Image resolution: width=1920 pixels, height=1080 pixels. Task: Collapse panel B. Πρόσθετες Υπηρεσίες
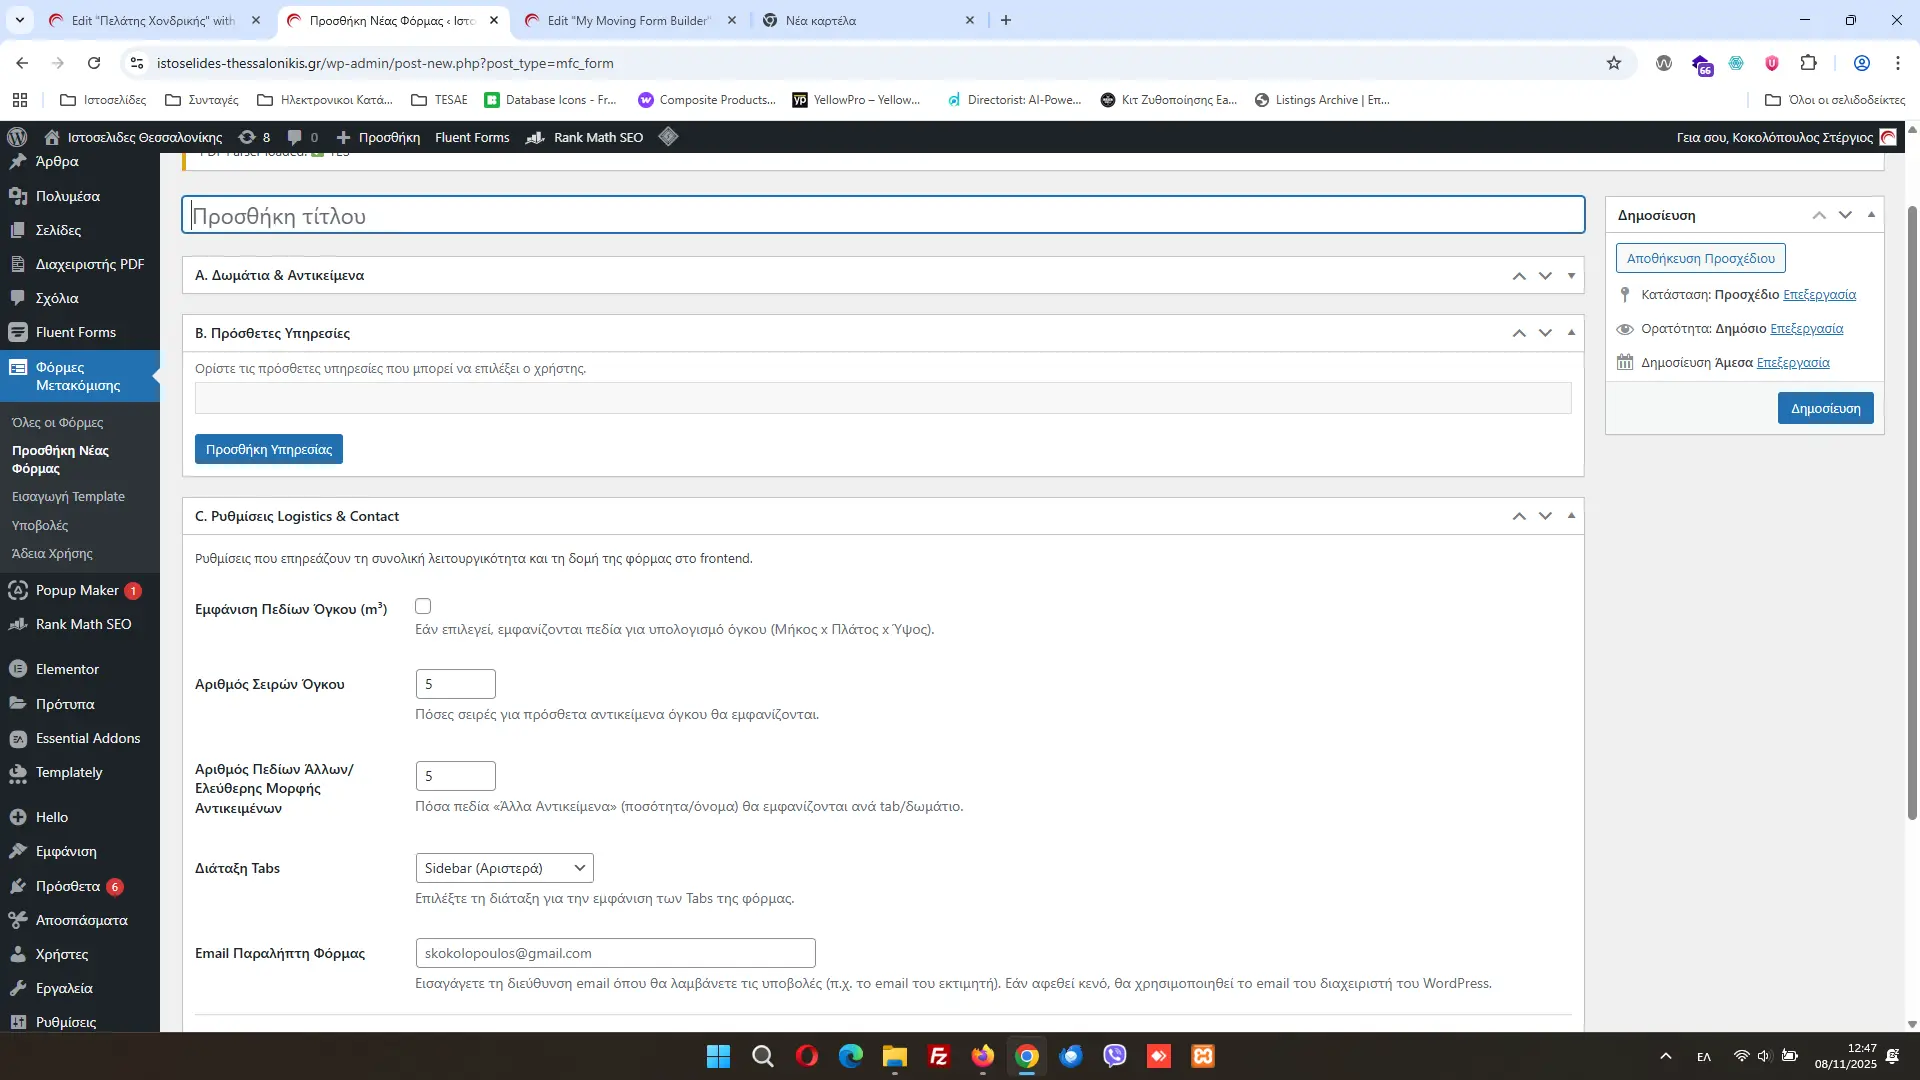[1571, 333]
